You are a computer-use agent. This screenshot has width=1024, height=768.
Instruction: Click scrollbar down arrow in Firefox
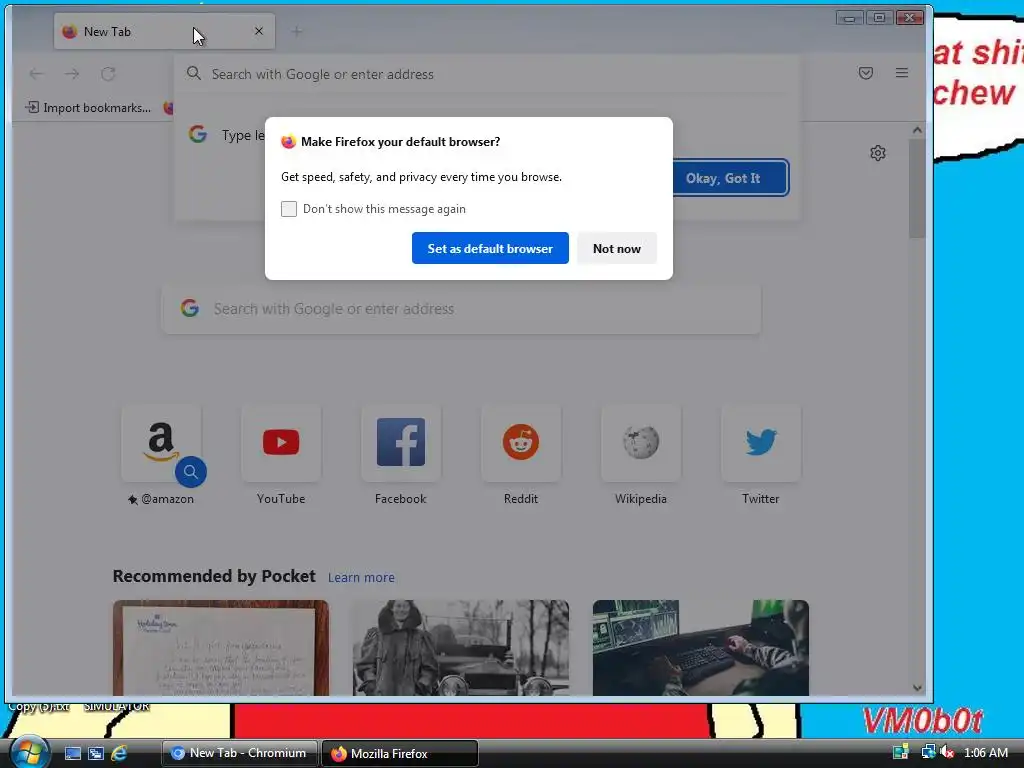click(x=917, y=688)
